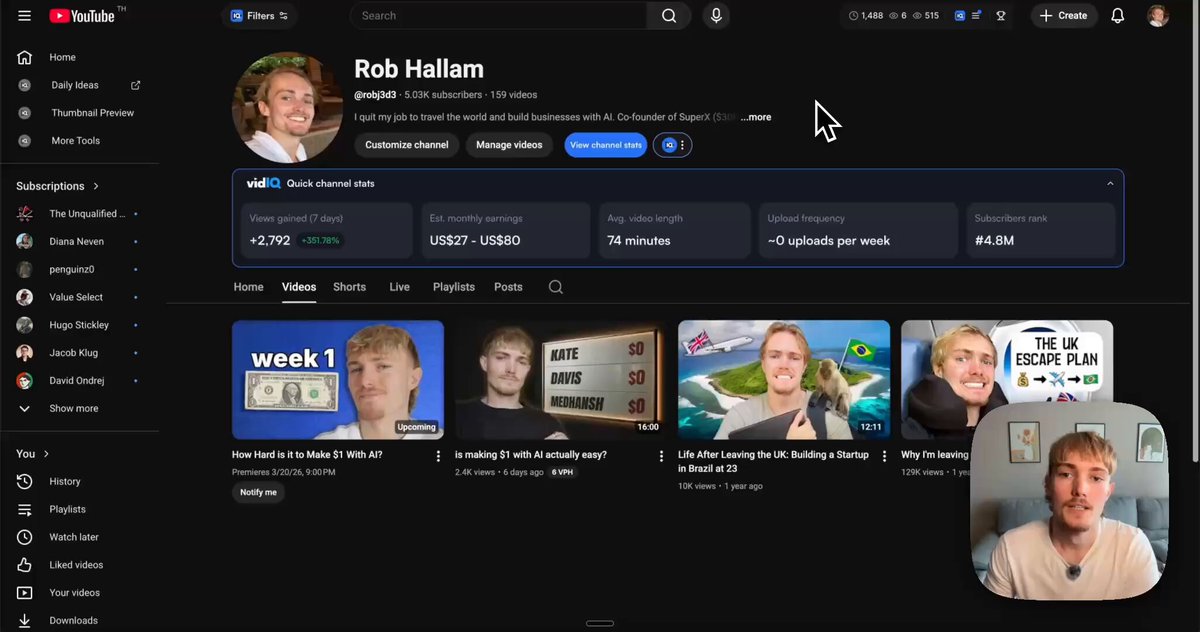The width and height of the screenshot is (1200, 632).
Task: Open the KATE DAVIS MEDHANSH thumbnail
Action: click(x=561, y=379)
